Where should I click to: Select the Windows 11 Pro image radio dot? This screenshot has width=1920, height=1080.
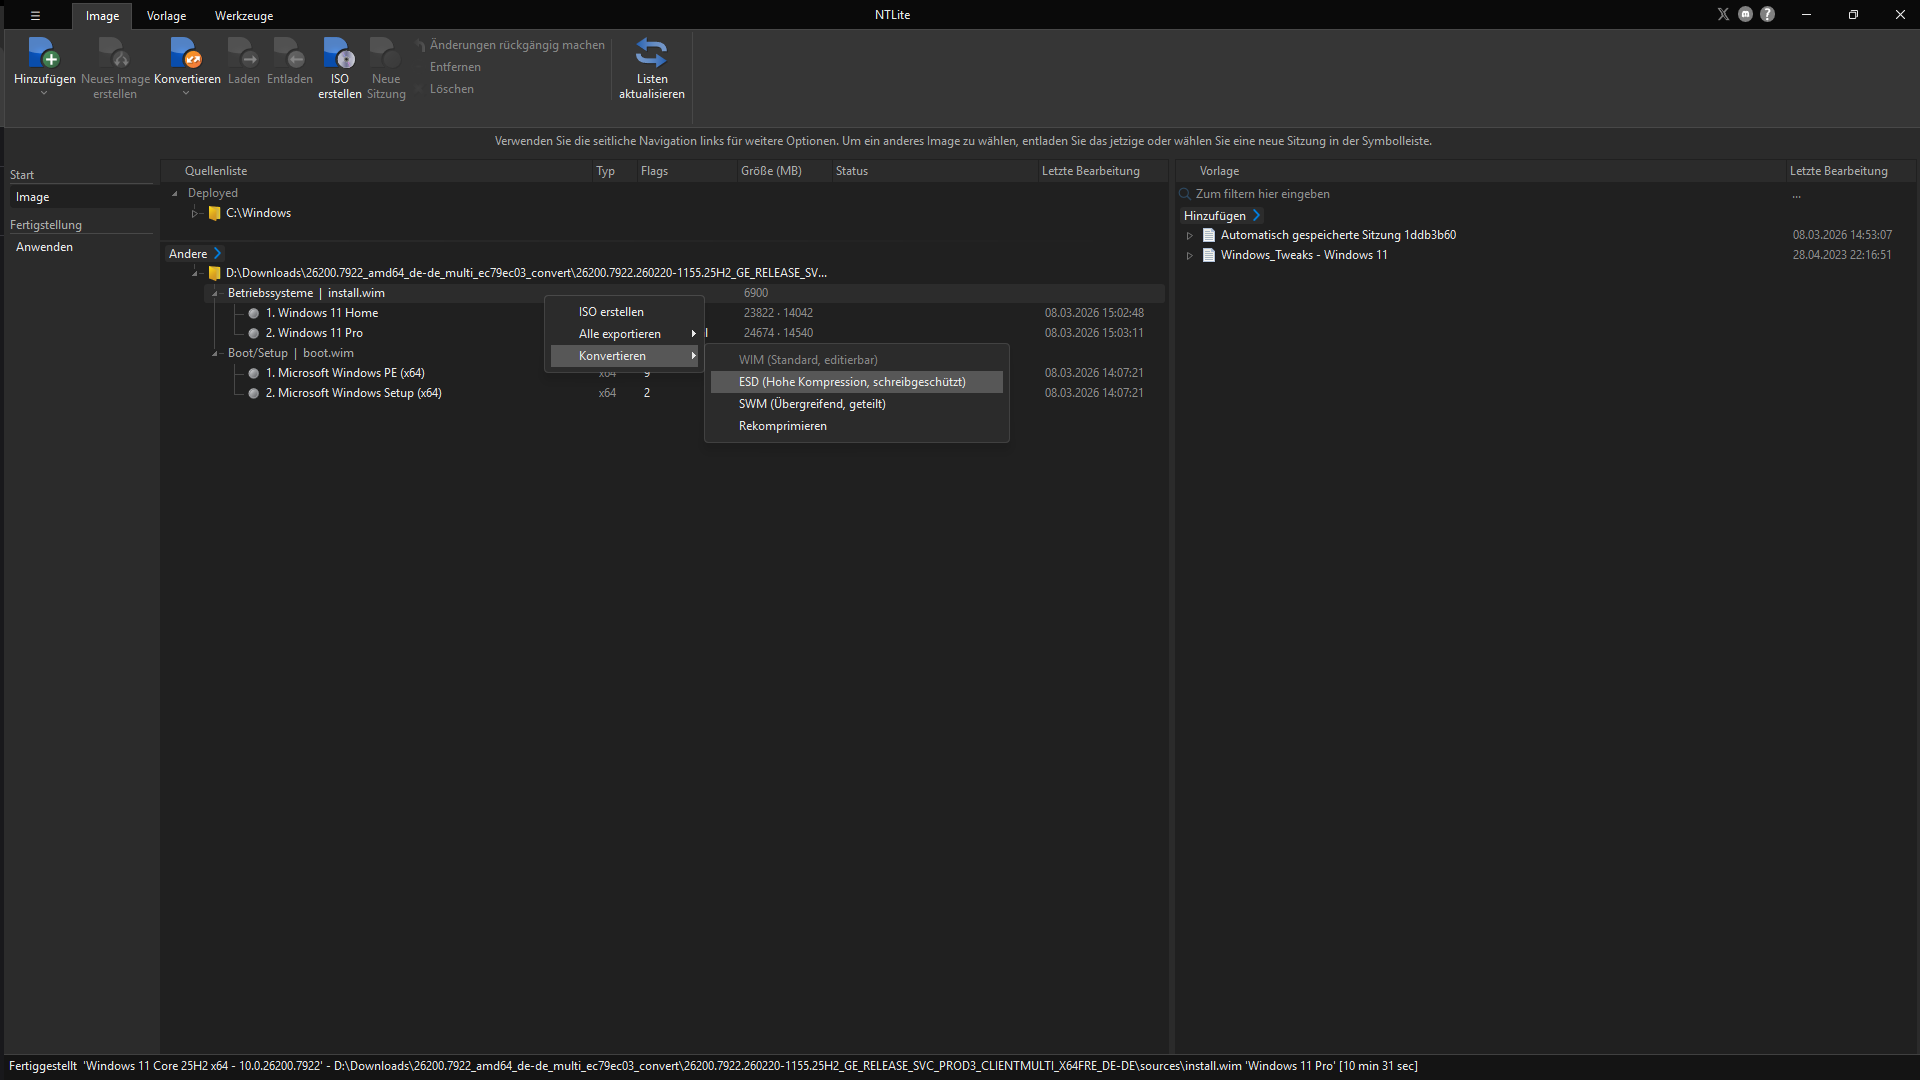point(254,334)
